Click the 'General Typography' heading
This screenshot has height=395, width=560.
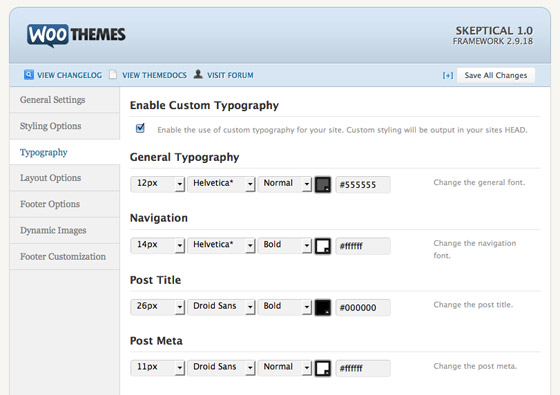click(x=185, y=158)
